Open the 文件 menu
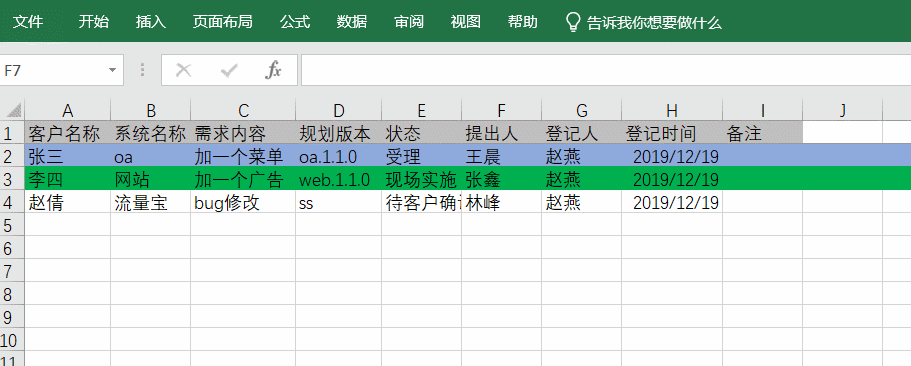Image resolution: width=911 pixels, height=366 pixels. click(x=28, y=22)
